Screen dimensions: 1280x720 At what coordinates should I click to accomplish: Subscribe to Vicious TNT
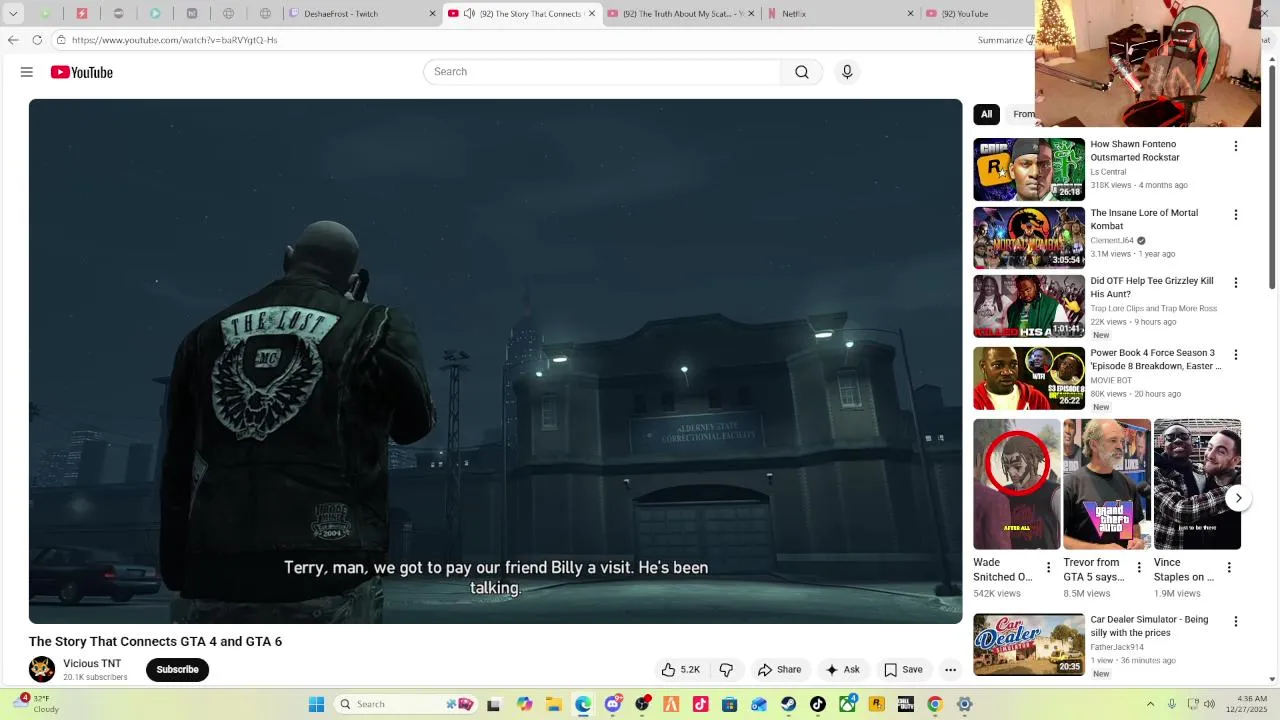click(177, 670)
